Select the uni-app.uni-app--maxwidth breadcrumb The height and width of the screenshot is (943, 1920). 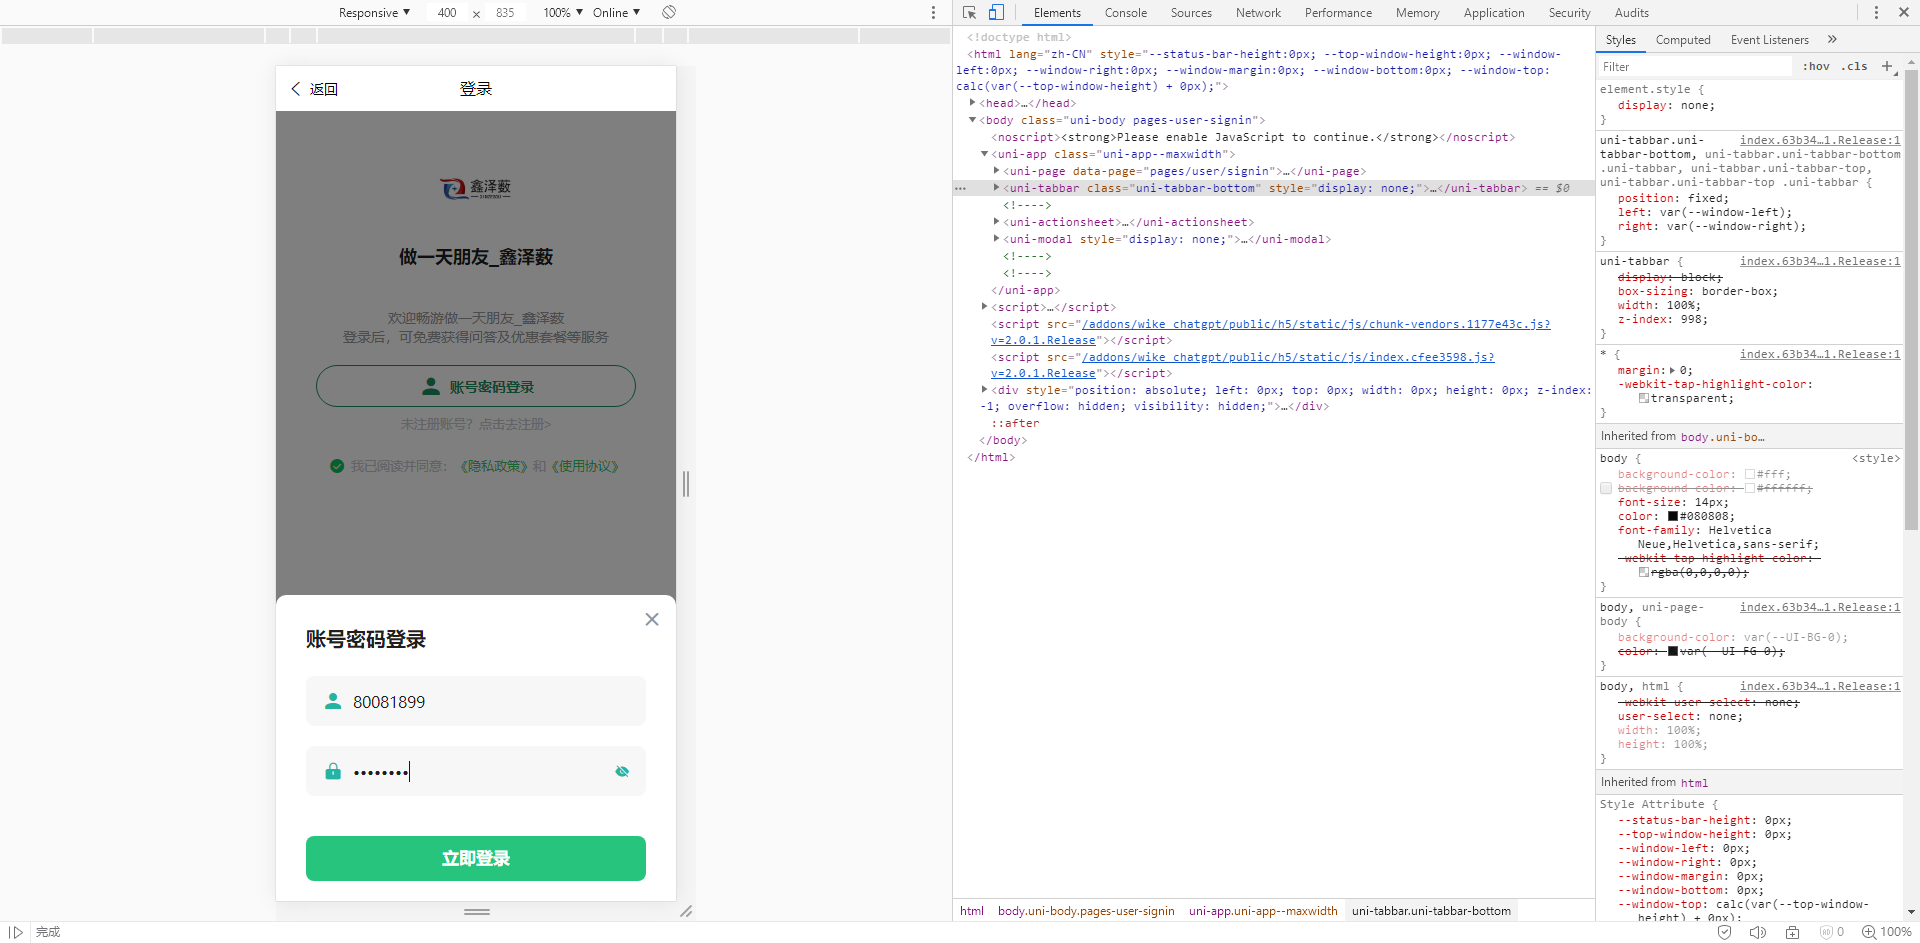click(x=1263, y=910)
